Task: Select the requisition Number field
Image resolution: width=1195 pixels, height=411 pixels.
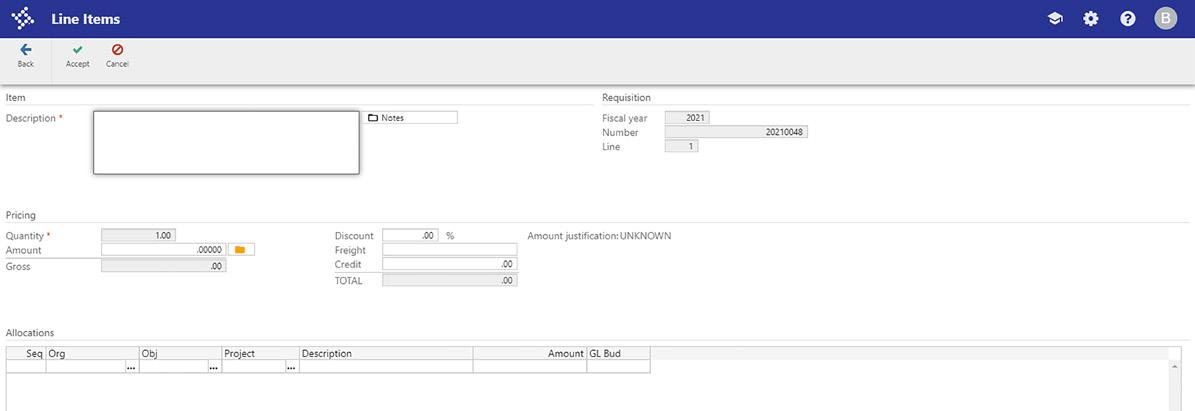Action: (736, 132)
